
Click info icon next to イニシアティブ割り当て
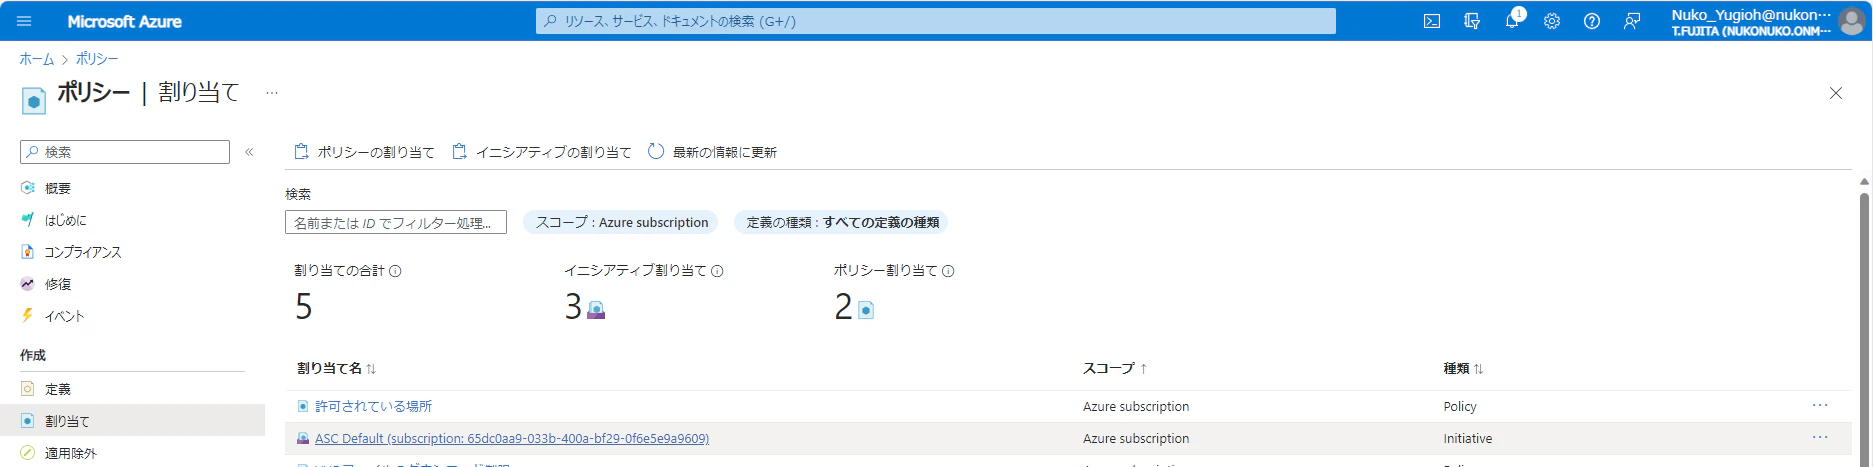tap(717, 271)
